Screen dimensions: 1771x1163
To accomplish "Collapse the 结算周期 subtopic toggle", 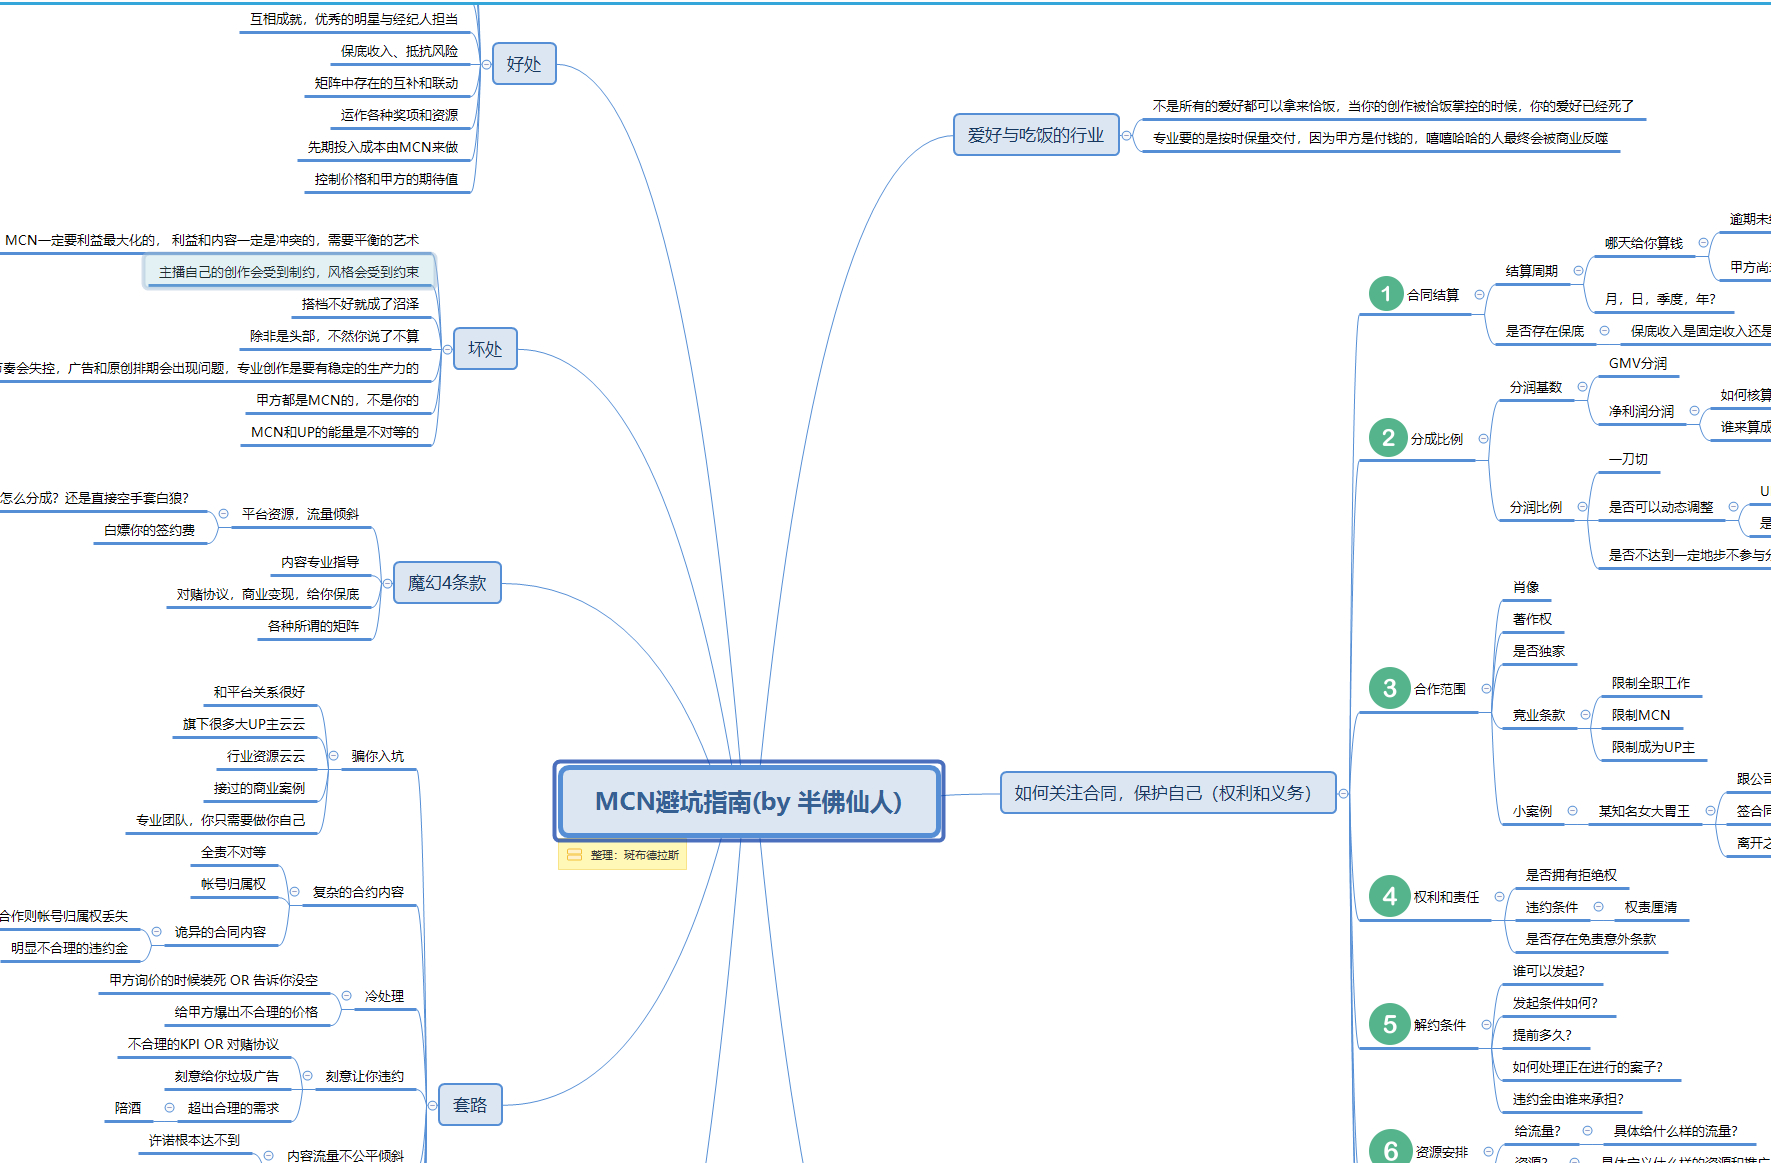I will pyautogui.click(x=1578, y=271).
